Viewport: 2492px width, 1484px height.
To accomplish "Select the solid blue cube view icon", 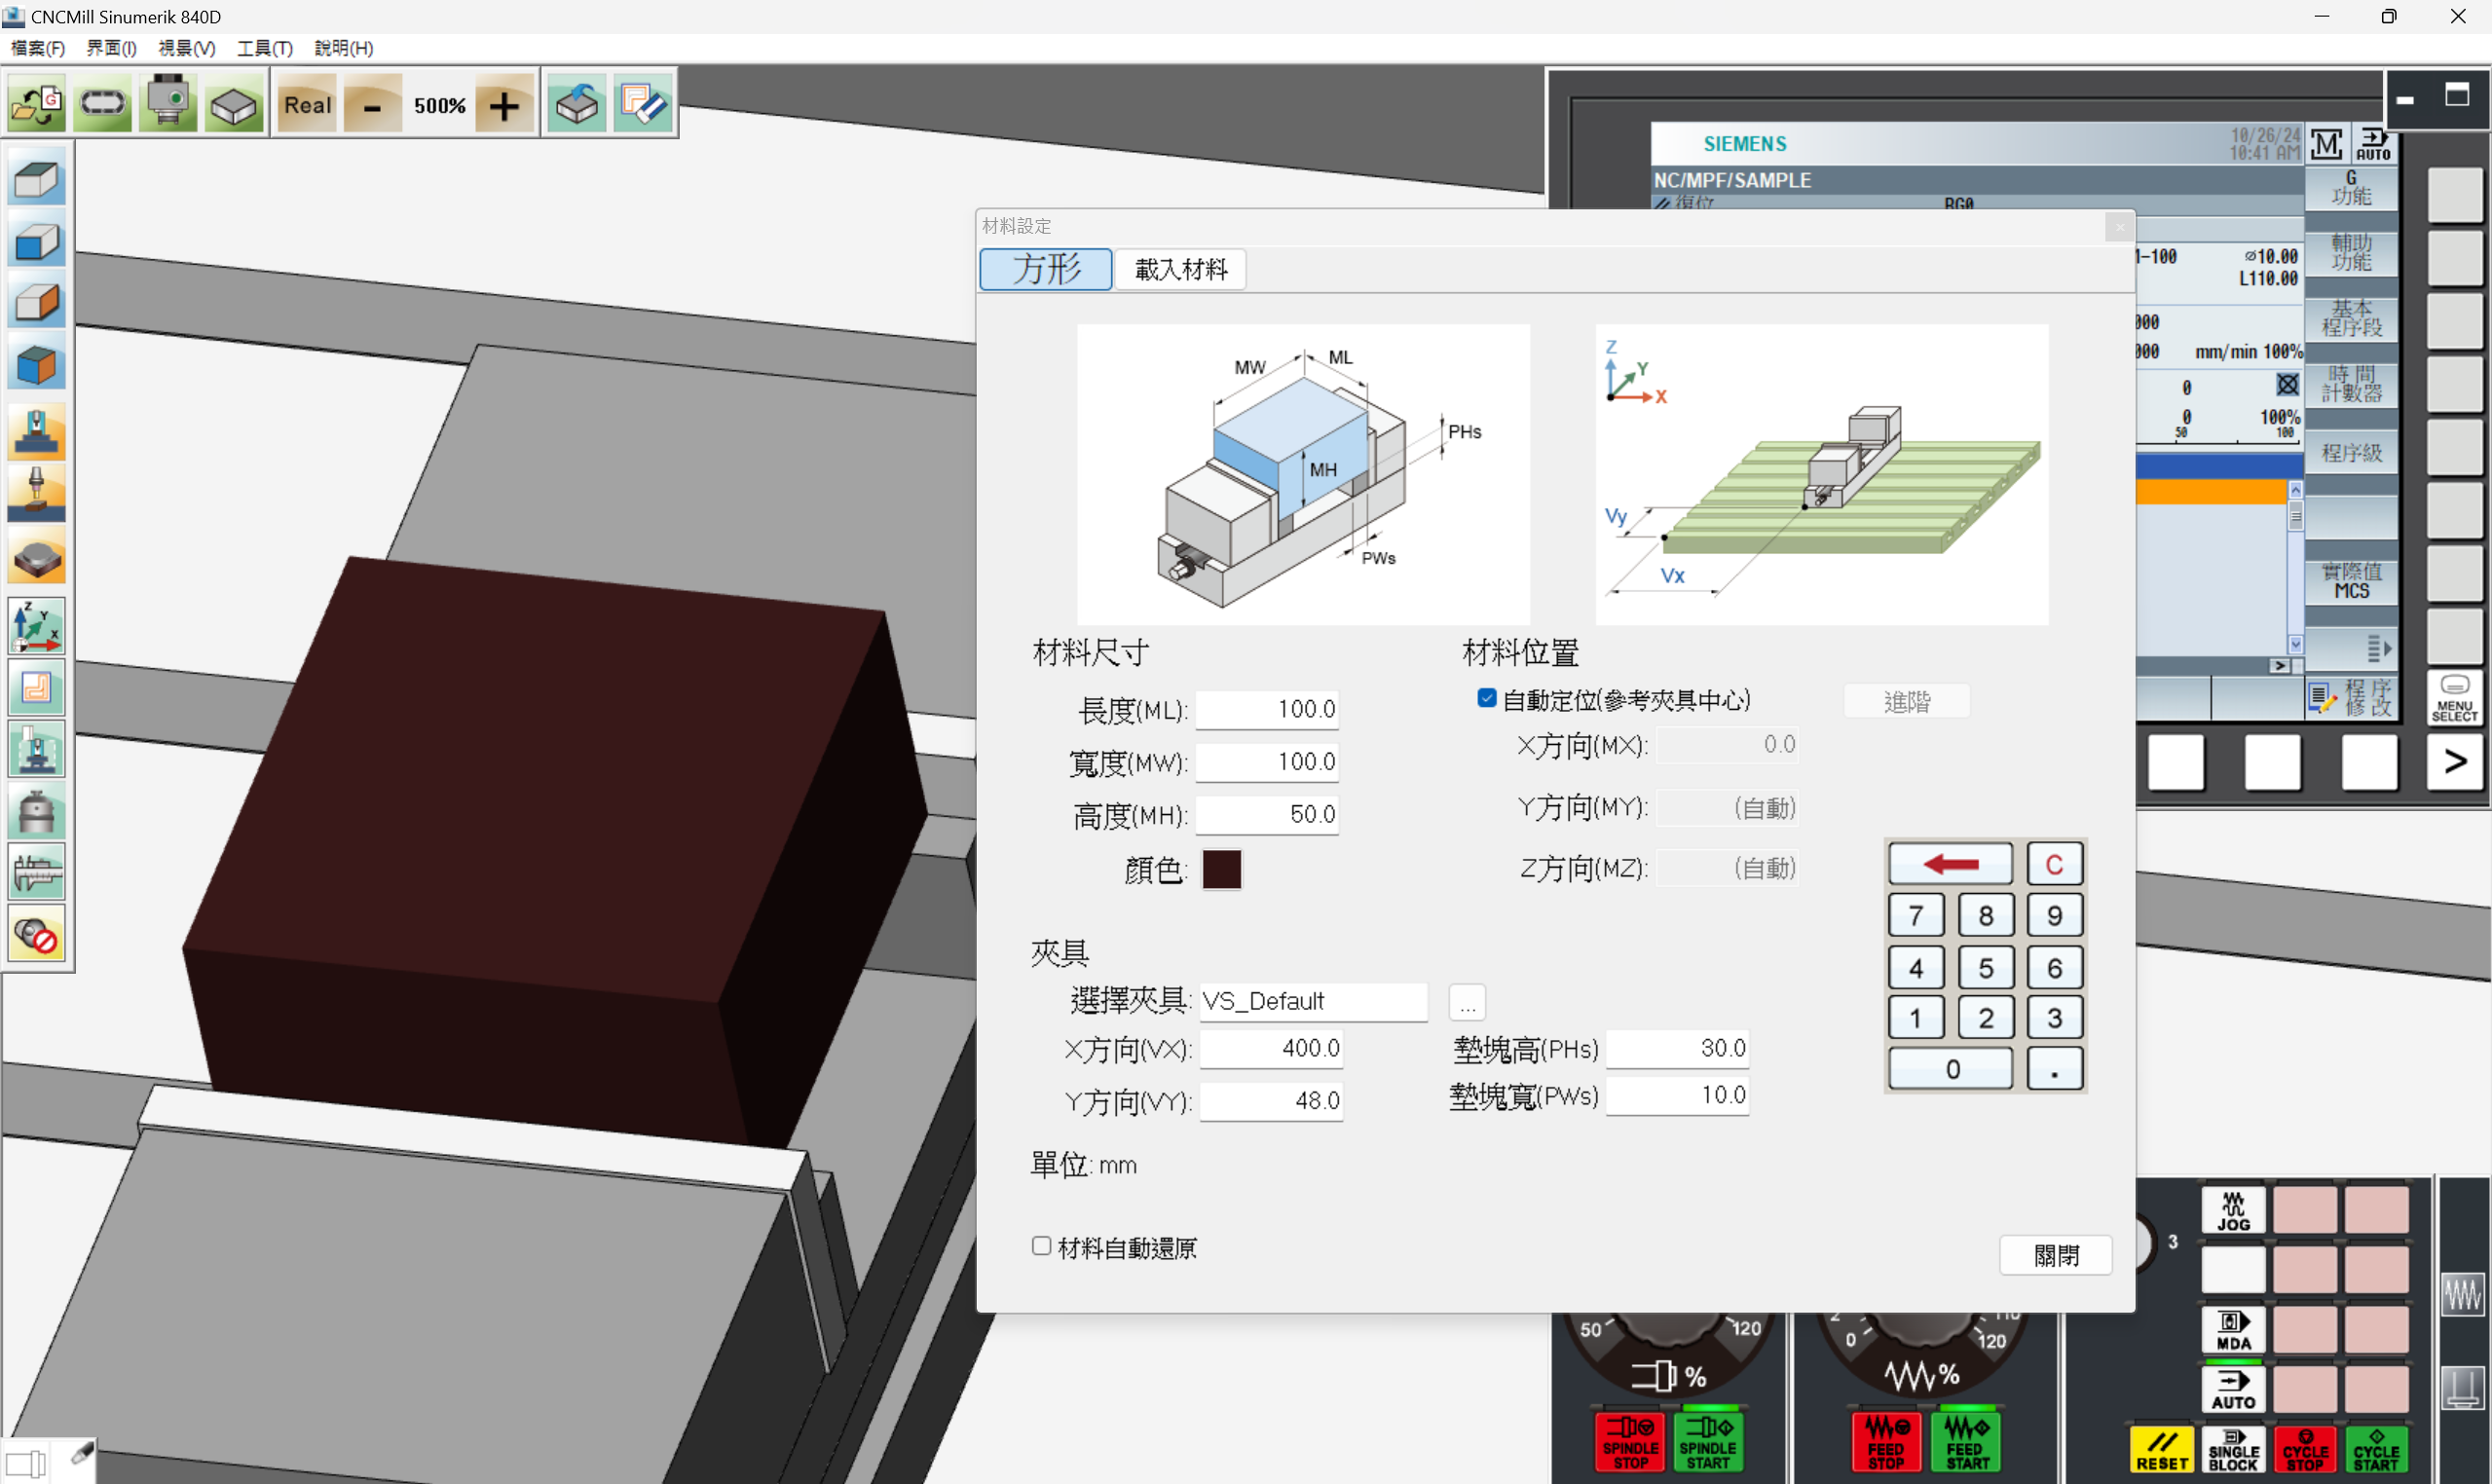I will tap(37, 364).
